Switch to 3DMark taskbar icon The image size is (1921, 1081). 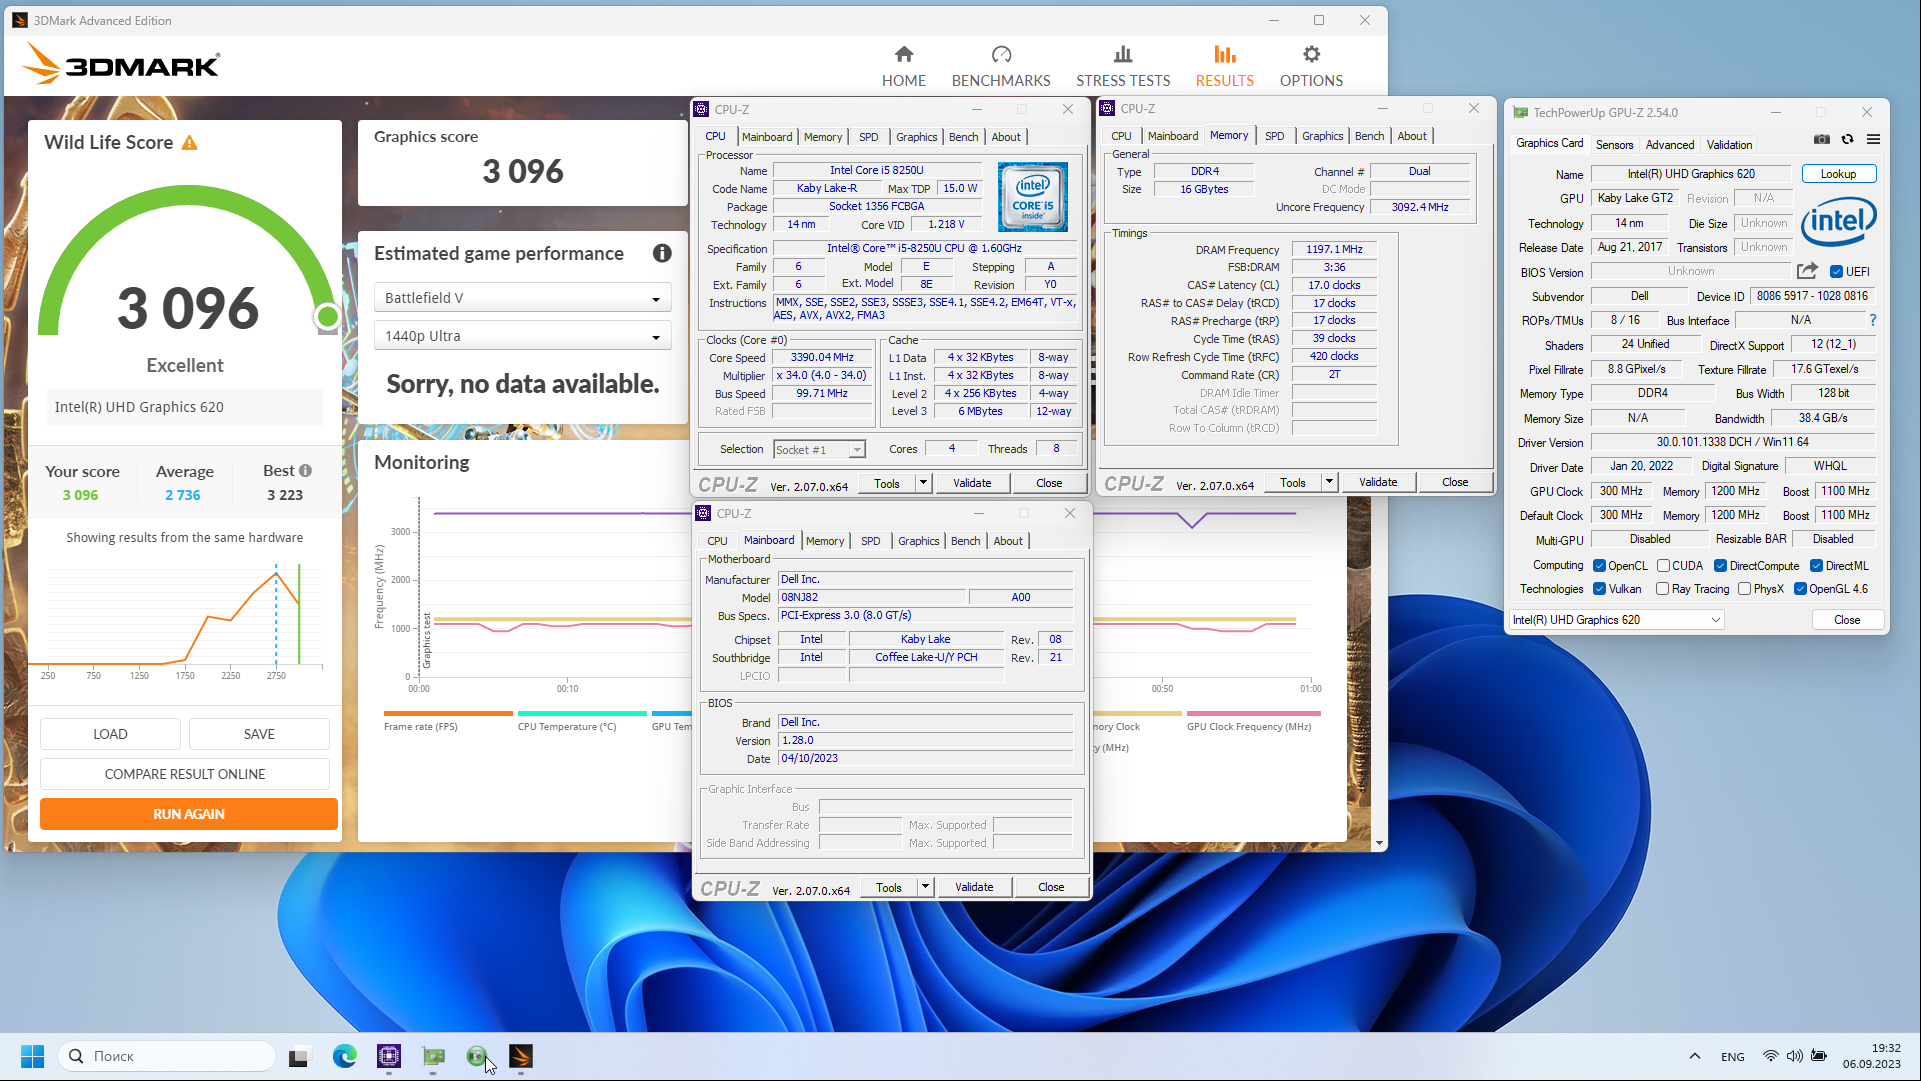pos(521,1056)
